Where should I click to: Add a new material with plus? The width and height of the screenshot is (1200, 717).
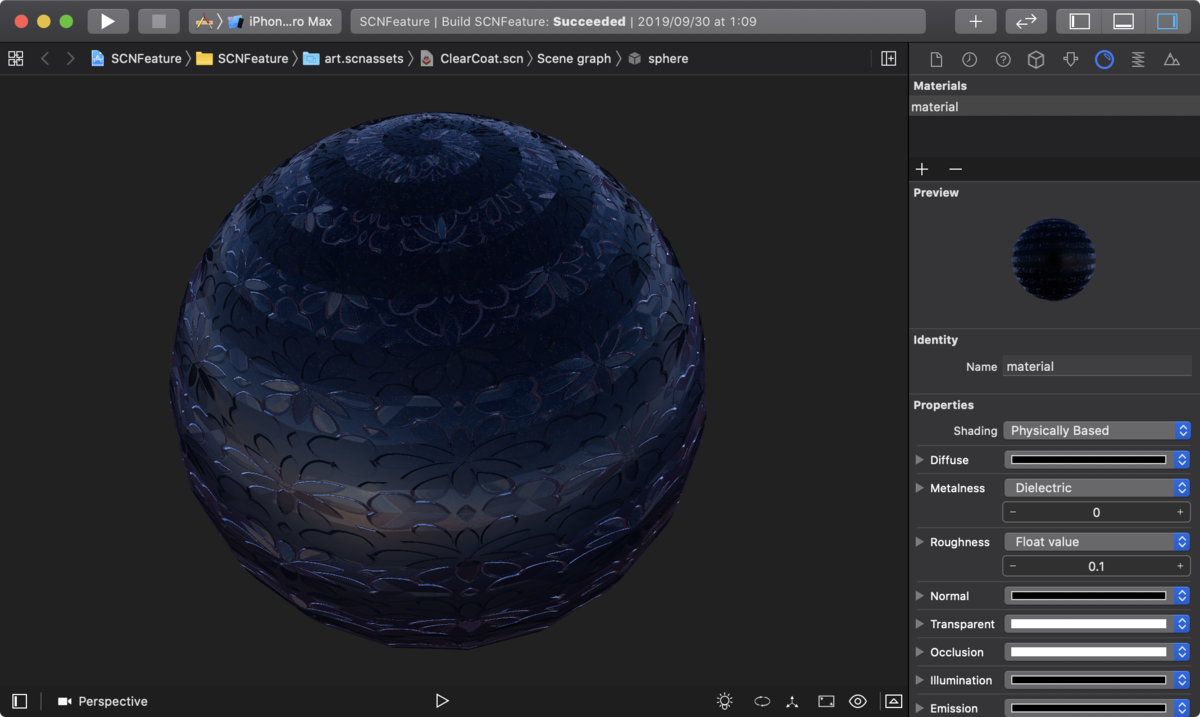coord(922,169)
